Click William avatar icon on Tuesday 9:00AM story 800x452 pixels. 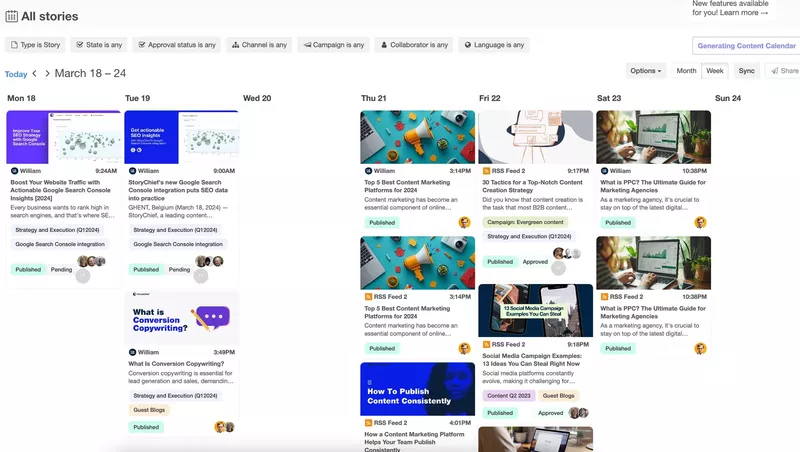[132, 171]
